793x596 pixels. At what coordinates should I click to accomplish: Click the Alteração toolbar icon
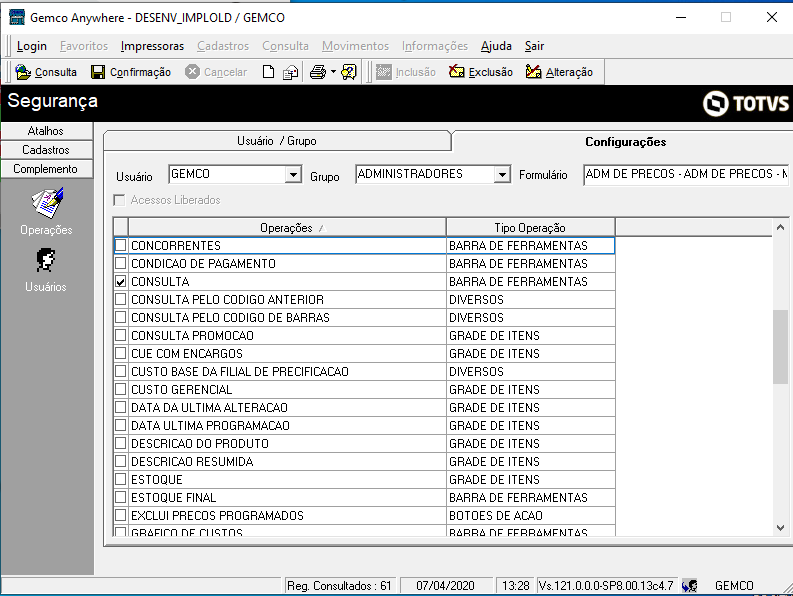click(534, 72)
